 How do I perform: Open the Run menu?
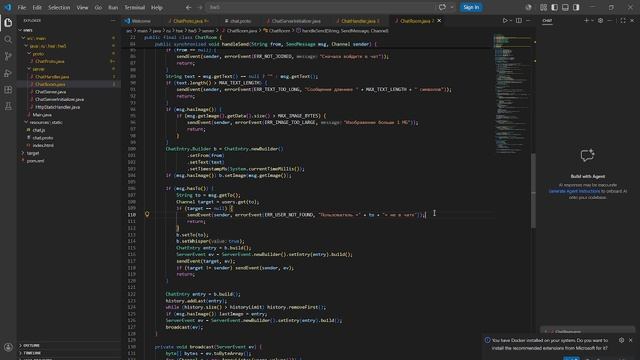click(x=113, y=7)
